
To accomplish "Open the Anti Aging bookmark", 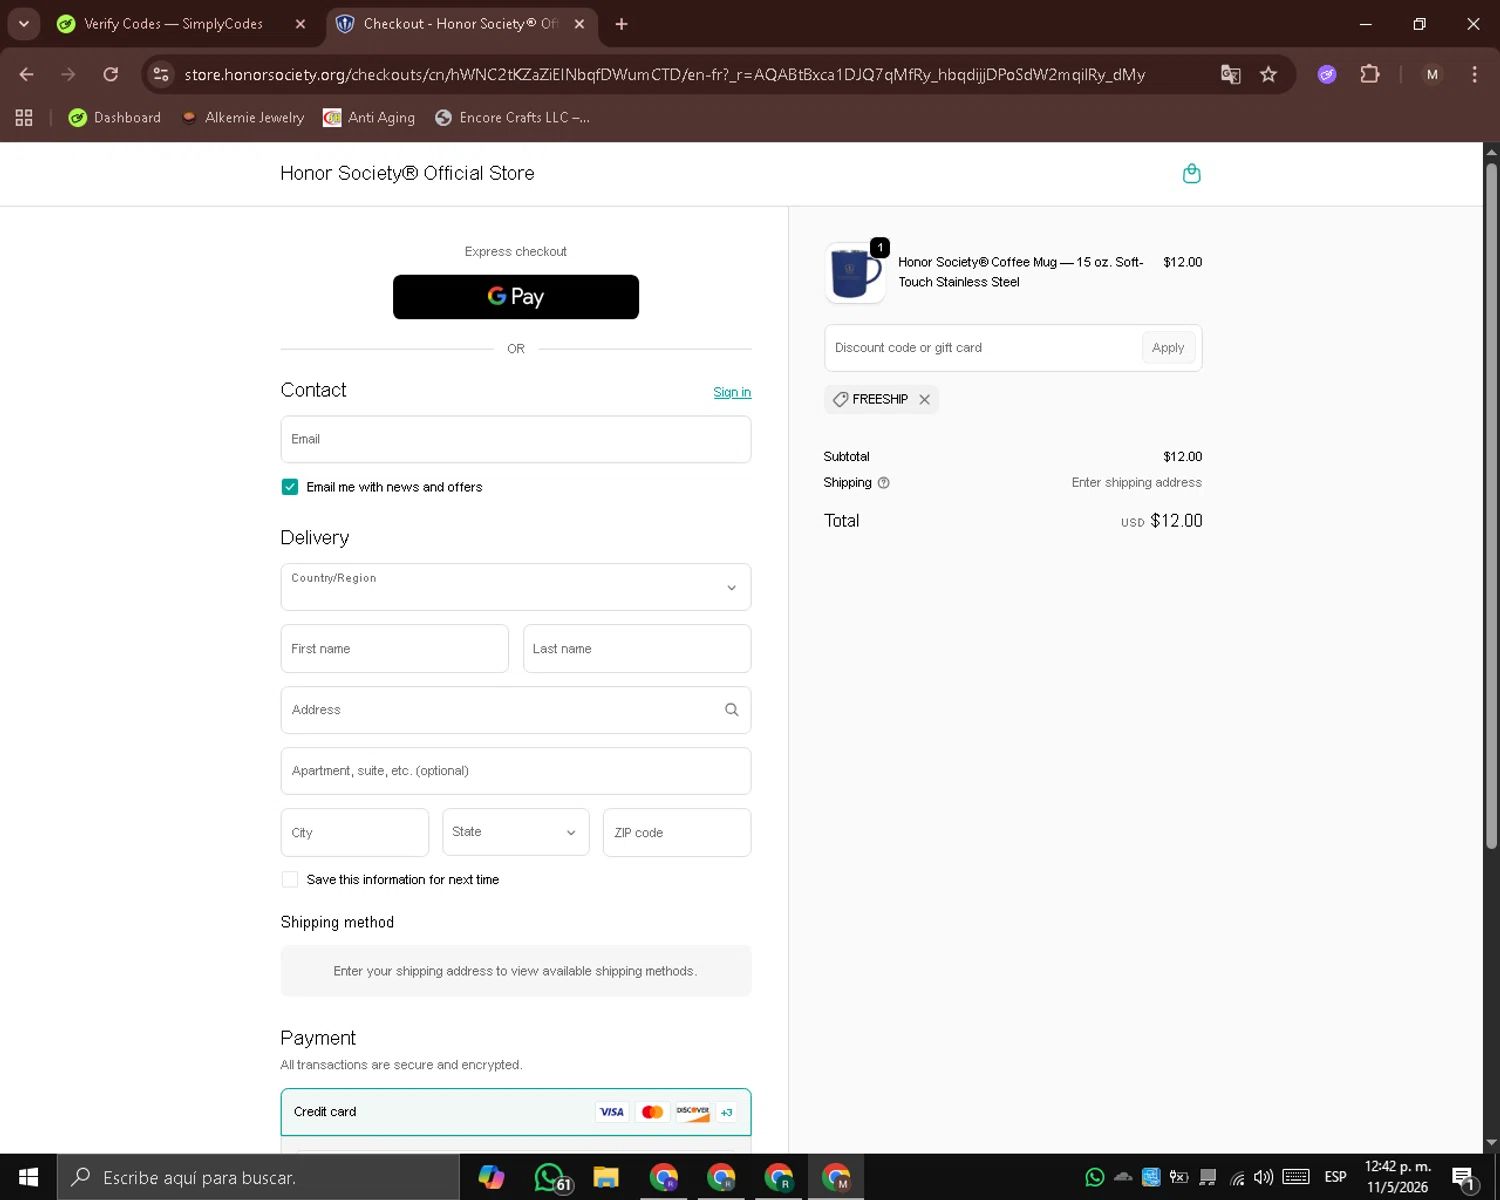I will (x=369, y=118).
